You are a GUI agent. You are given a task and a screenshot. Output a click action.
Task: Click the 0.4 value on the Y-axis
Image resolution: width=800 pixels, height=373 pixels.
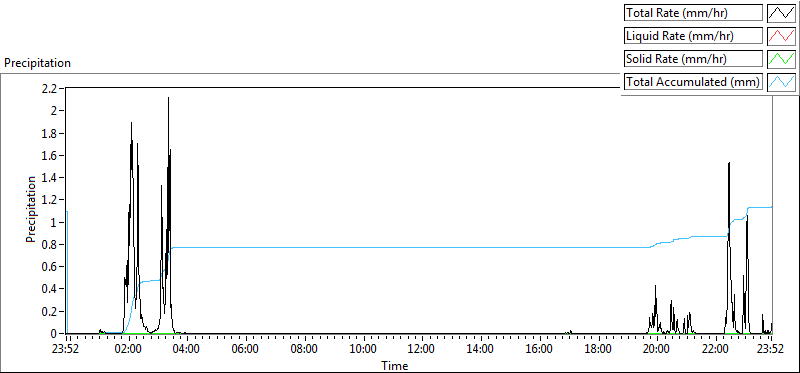(50, 289)
